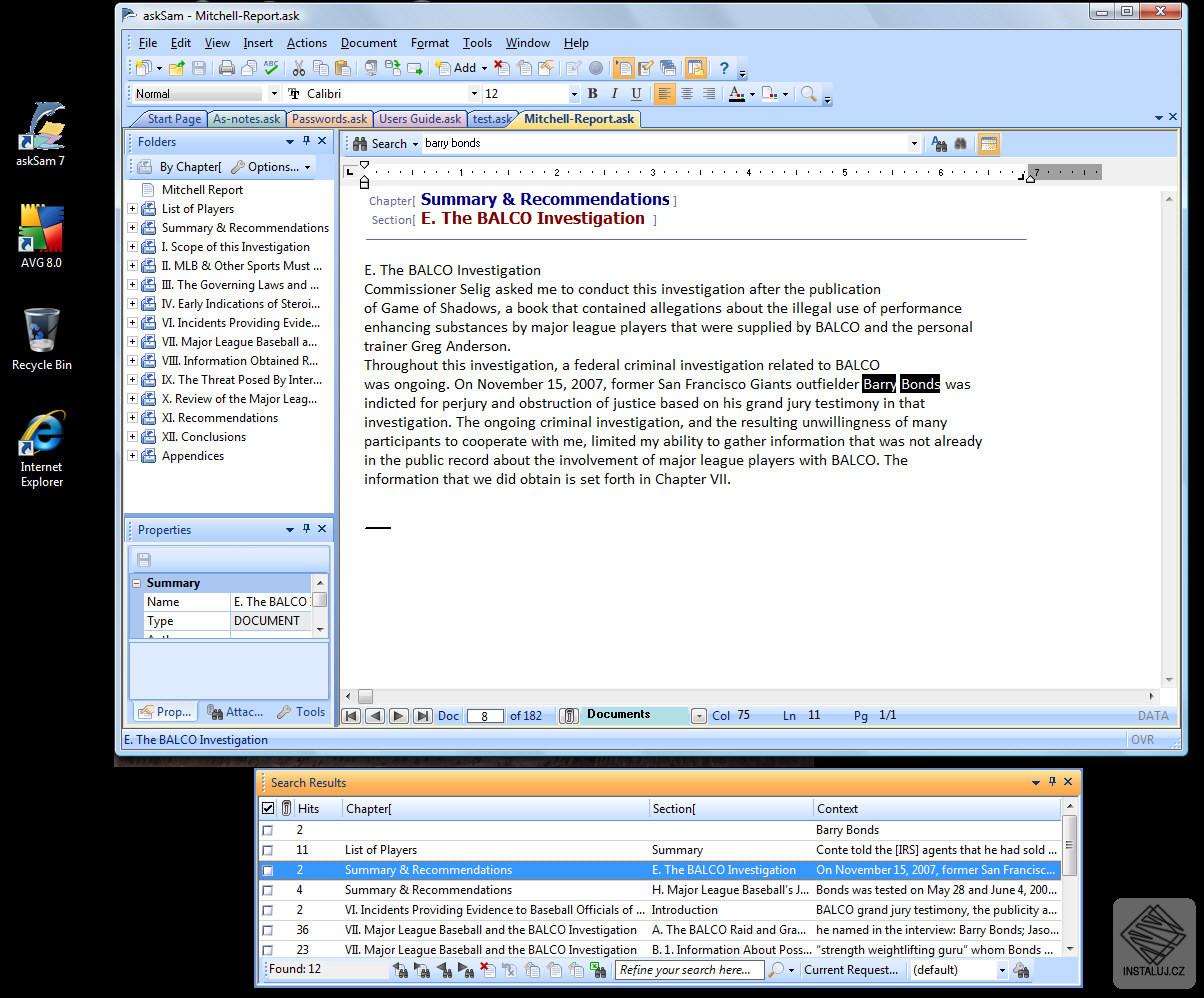Open the Add button dropdown arrow
The height and width of the screenshot is (998, 1204).
pos(484,69)
